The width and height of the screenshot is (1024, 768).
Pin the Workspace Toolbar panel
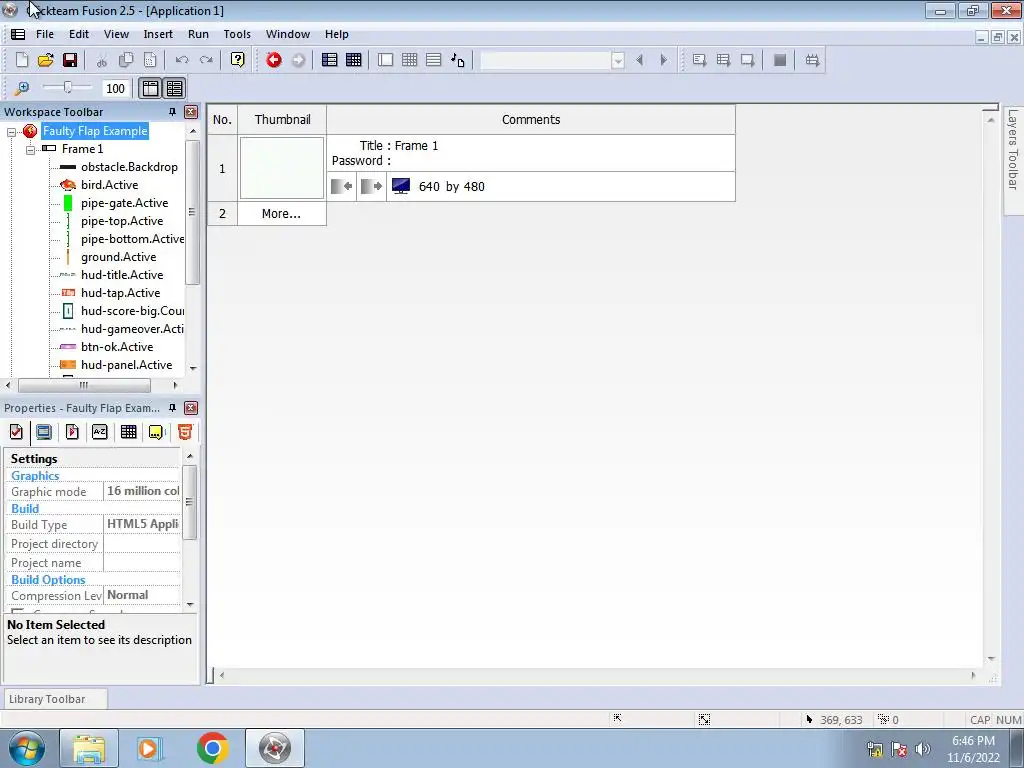point(172,112)
